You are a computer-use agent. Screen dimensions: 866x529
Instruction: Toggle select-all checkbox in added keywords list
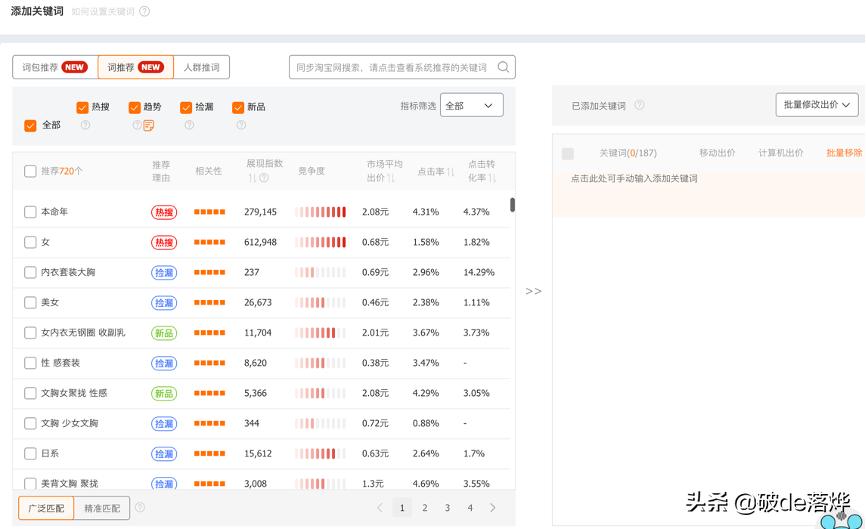pos(568,154)
